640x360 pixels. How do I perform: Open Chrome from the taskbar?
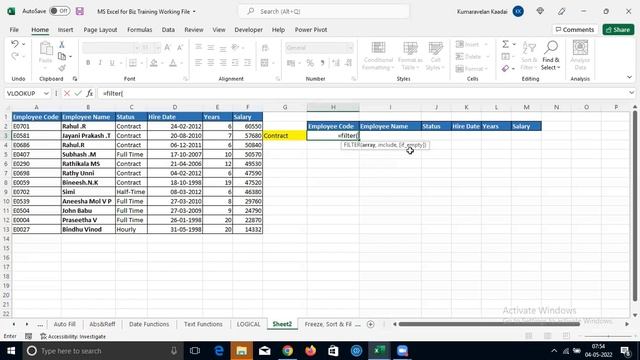pos(287,351)
